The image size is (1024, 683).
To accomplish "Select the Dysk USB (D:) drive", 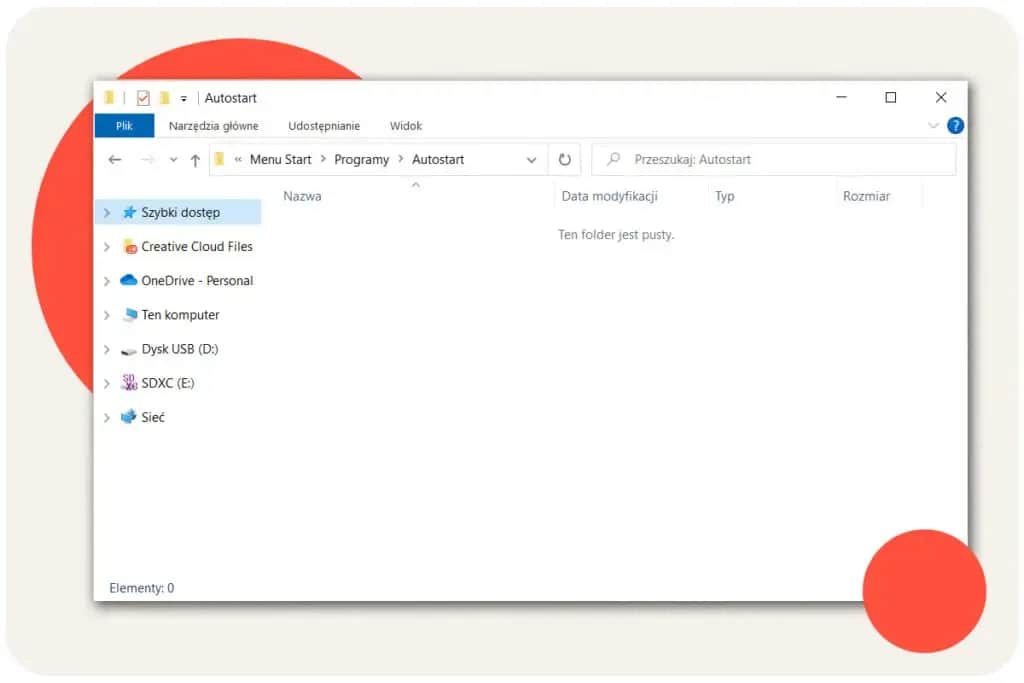I will pyautogui.click(x=175, y=349).
